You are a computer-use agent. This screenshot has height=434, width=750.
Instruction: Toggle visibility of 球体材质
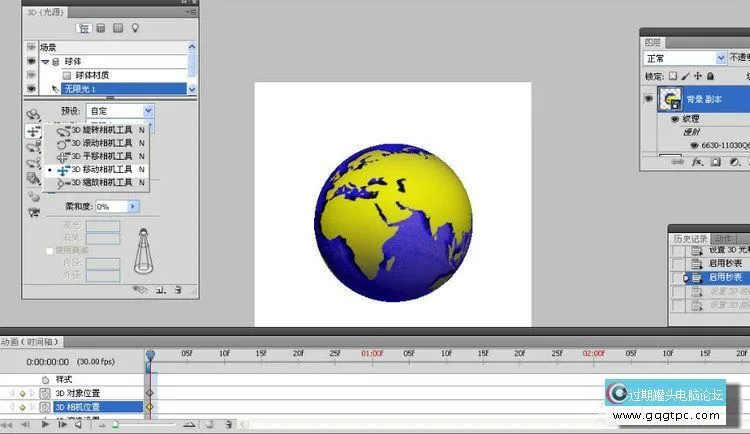tap(31, 75)
